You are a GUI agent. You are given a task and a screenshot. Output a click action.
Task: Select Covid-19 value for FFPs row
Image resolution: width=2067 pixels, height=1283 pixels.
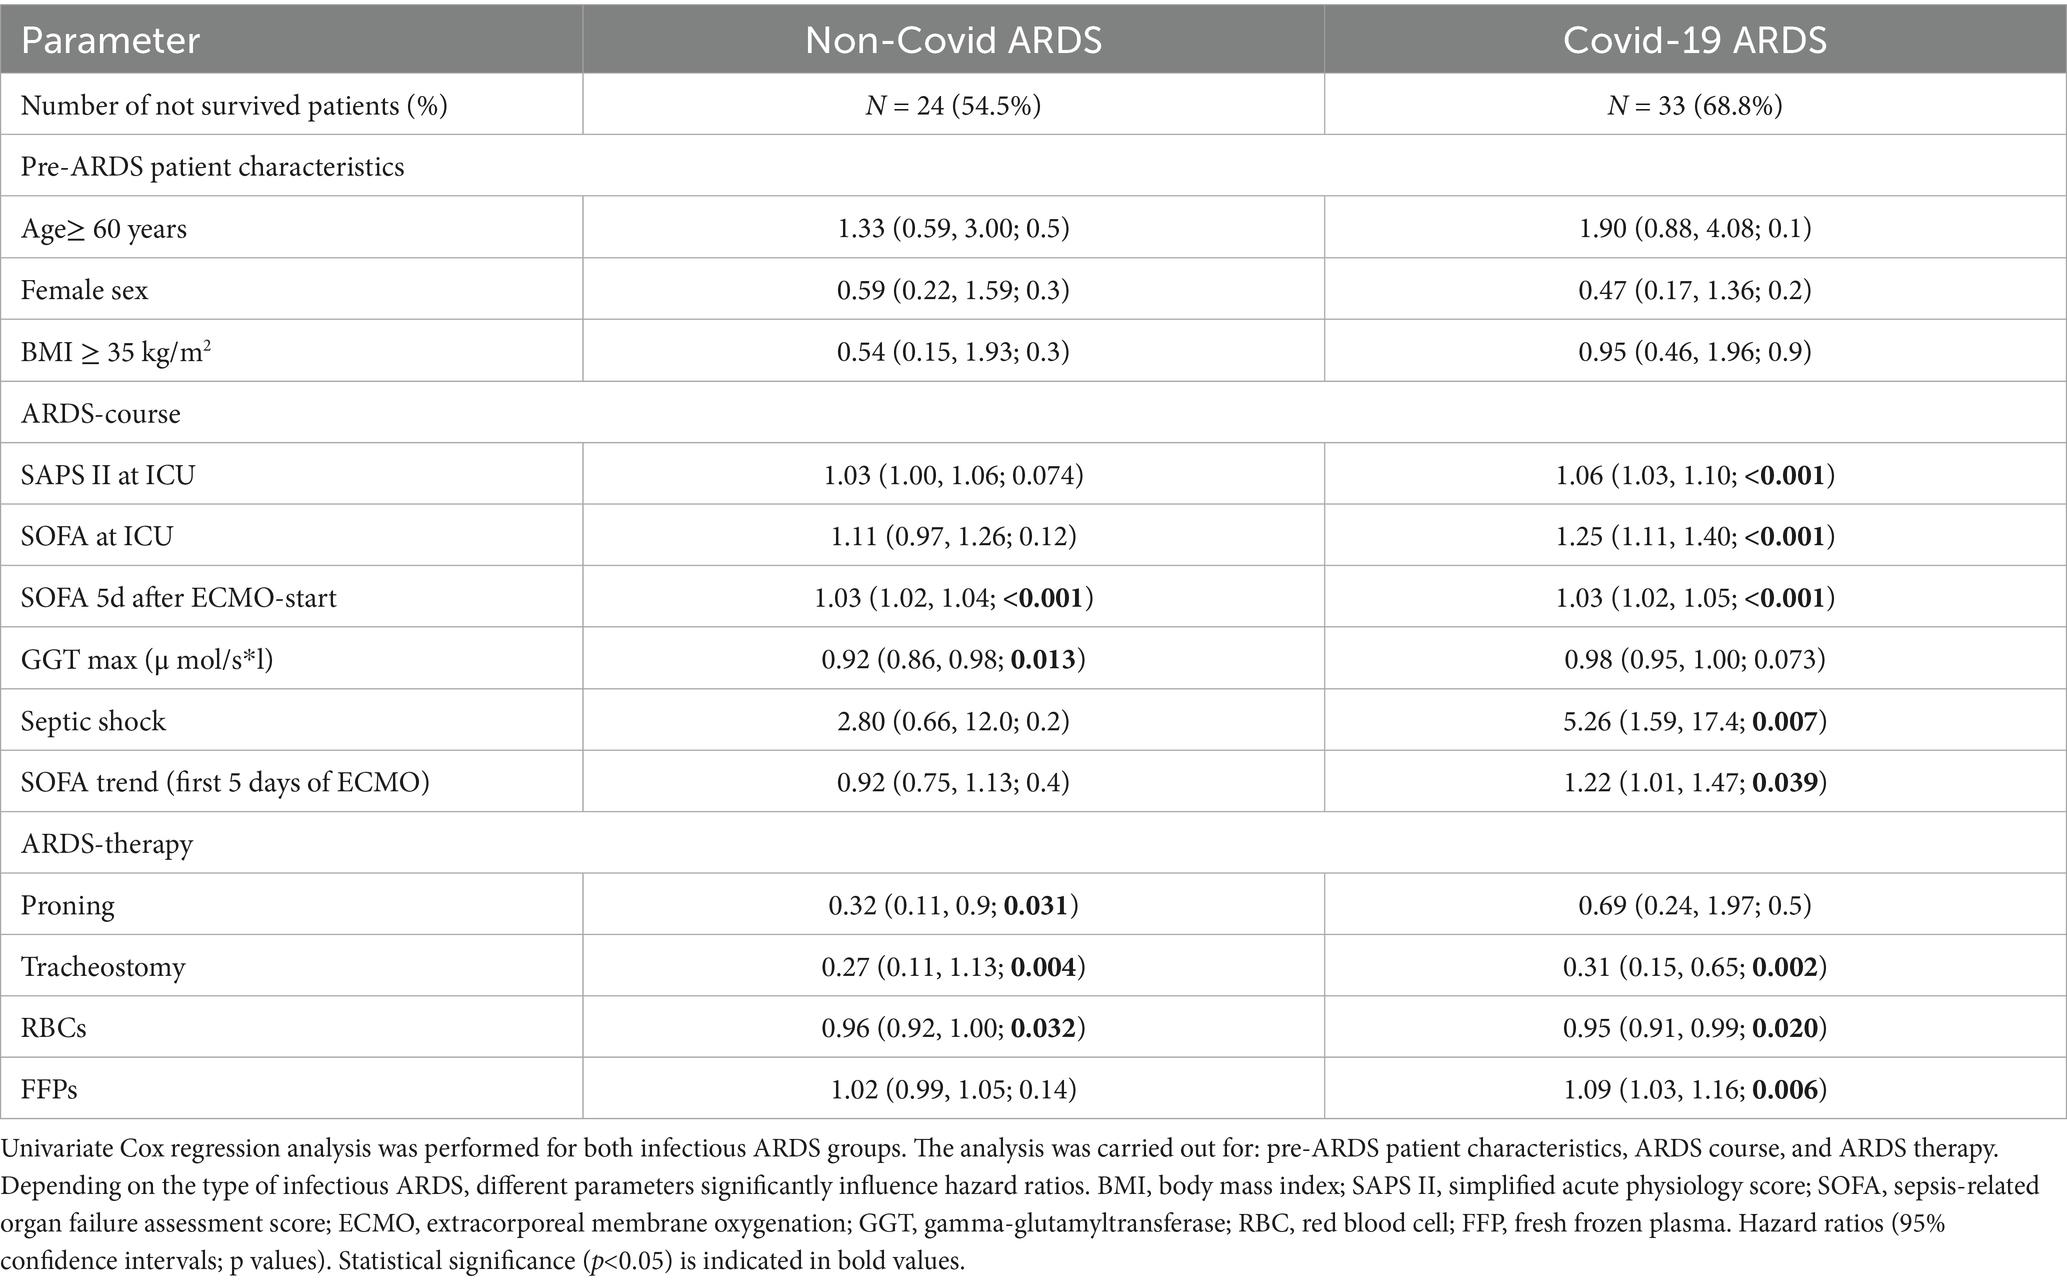[x=1695, y=1089]
